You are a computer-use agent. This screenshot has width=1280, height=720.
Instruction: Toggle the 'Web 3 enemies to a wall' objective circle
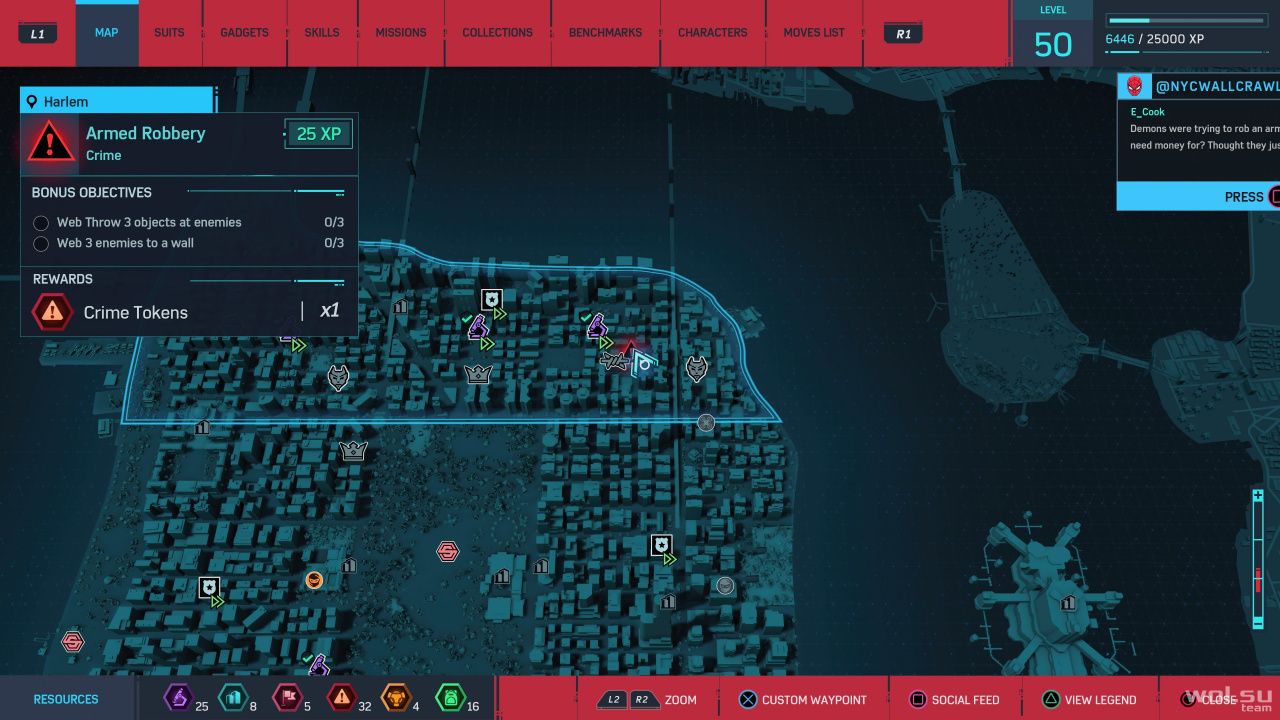pyautogui.click(x=41, y=243)
